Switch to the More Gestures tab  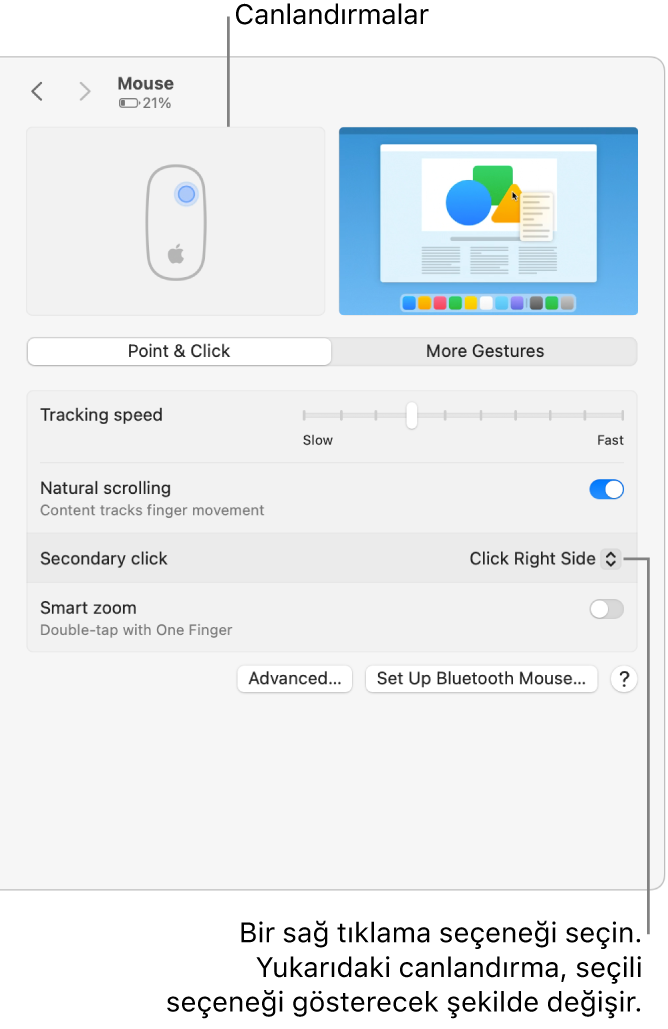coord(485,351)
